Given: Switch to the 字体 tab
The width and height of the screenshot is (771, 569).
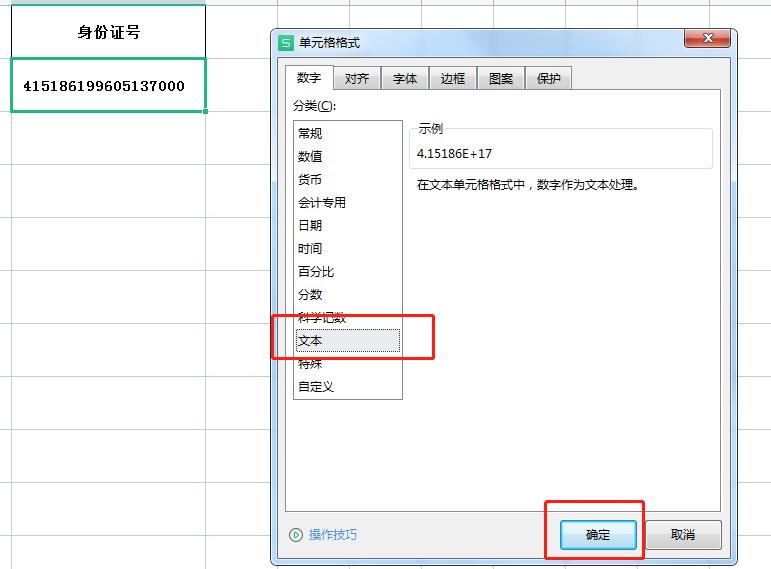Looking at the screenshot, I should click(x=405, y=79).
